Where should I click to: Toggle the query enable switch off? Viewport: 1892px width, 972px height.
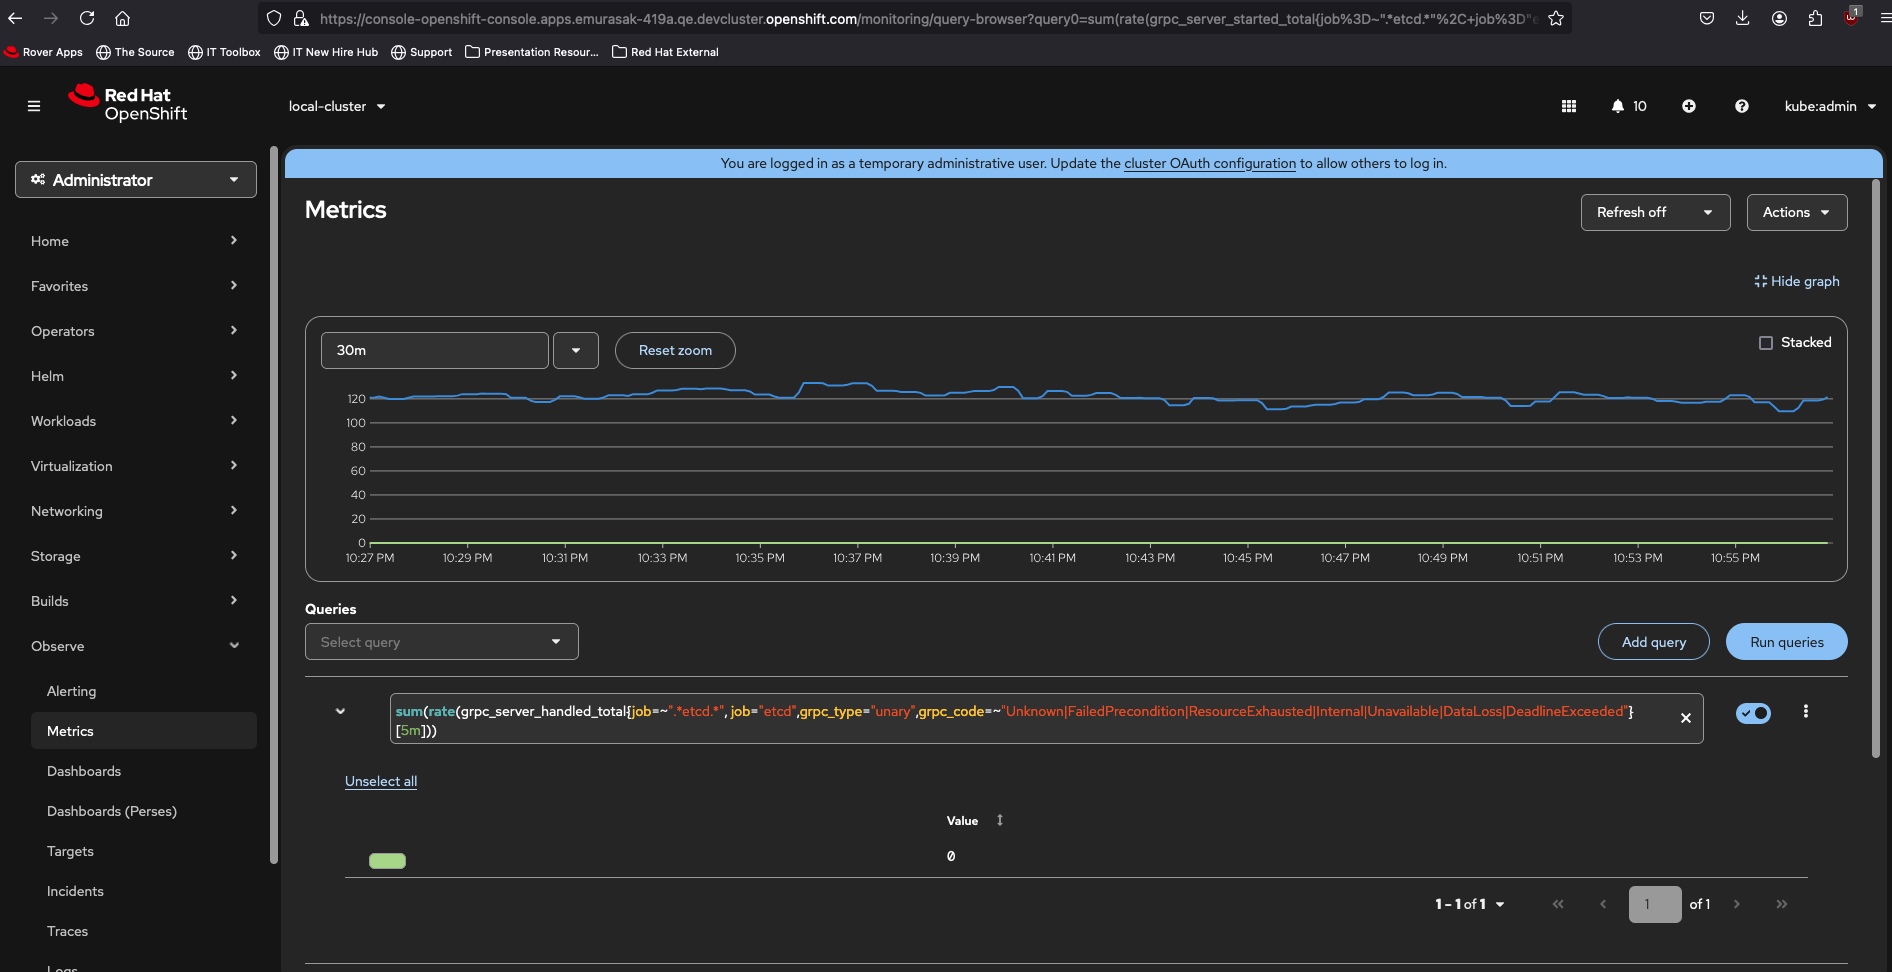[x=1753, y=713]
